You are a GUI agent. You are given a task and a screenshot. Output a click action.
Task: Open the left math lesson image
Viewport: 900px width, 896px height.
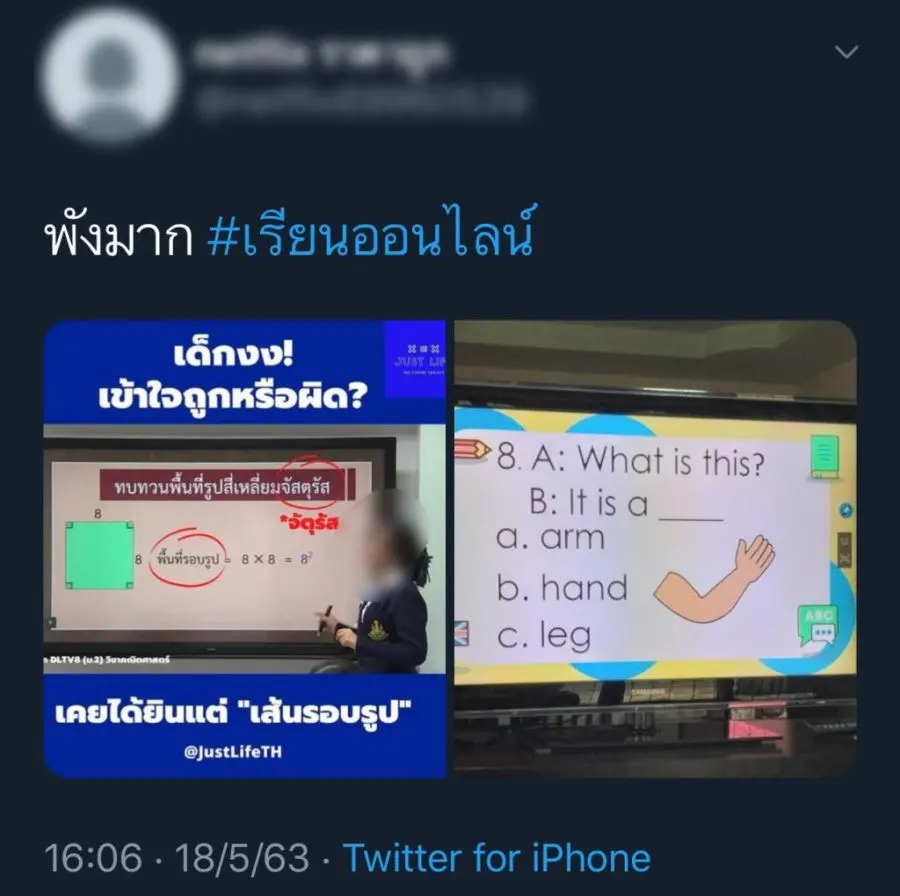click(x=245, y=549)
